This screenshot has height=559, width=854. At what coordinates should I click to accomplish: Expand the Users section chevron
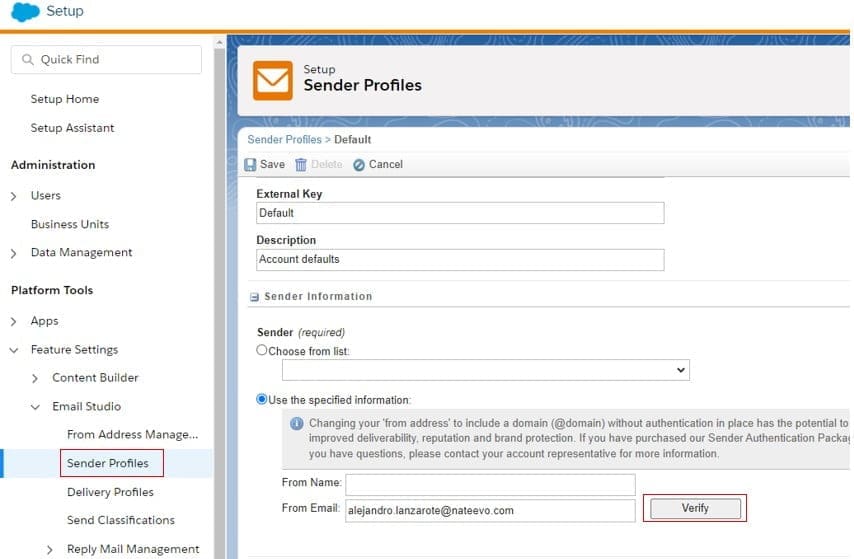(x=14, y=196)
